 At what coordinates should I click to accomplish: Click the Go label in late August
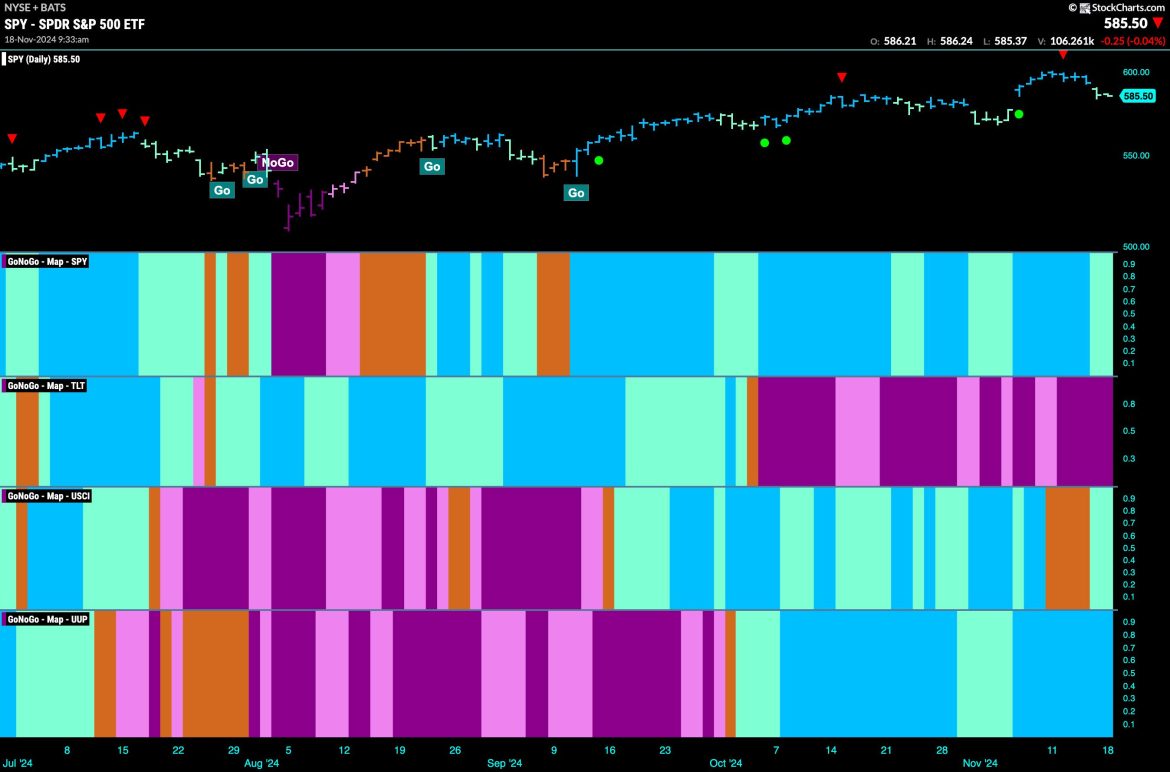click(x=432, y=166)
